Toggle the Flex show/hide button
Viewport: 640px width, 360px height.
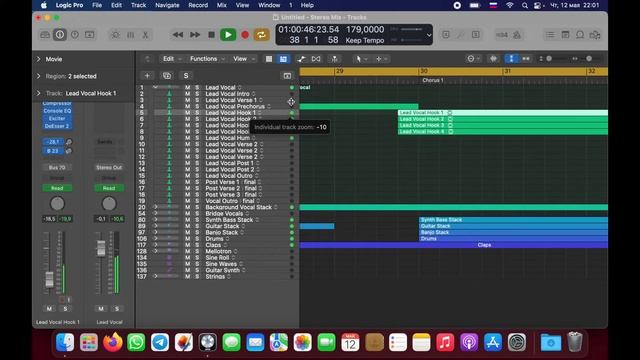click(x=316, y=59)
